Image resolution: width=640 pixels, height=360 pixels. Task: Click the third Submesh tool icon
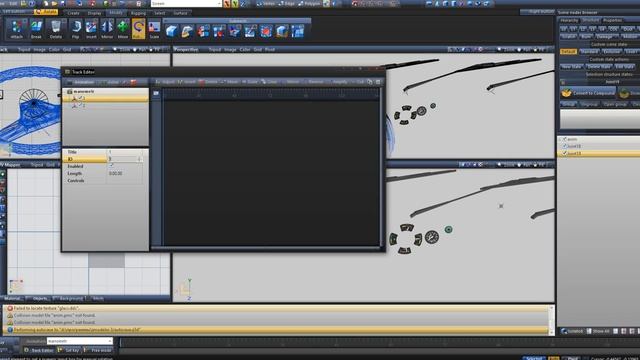203,31
